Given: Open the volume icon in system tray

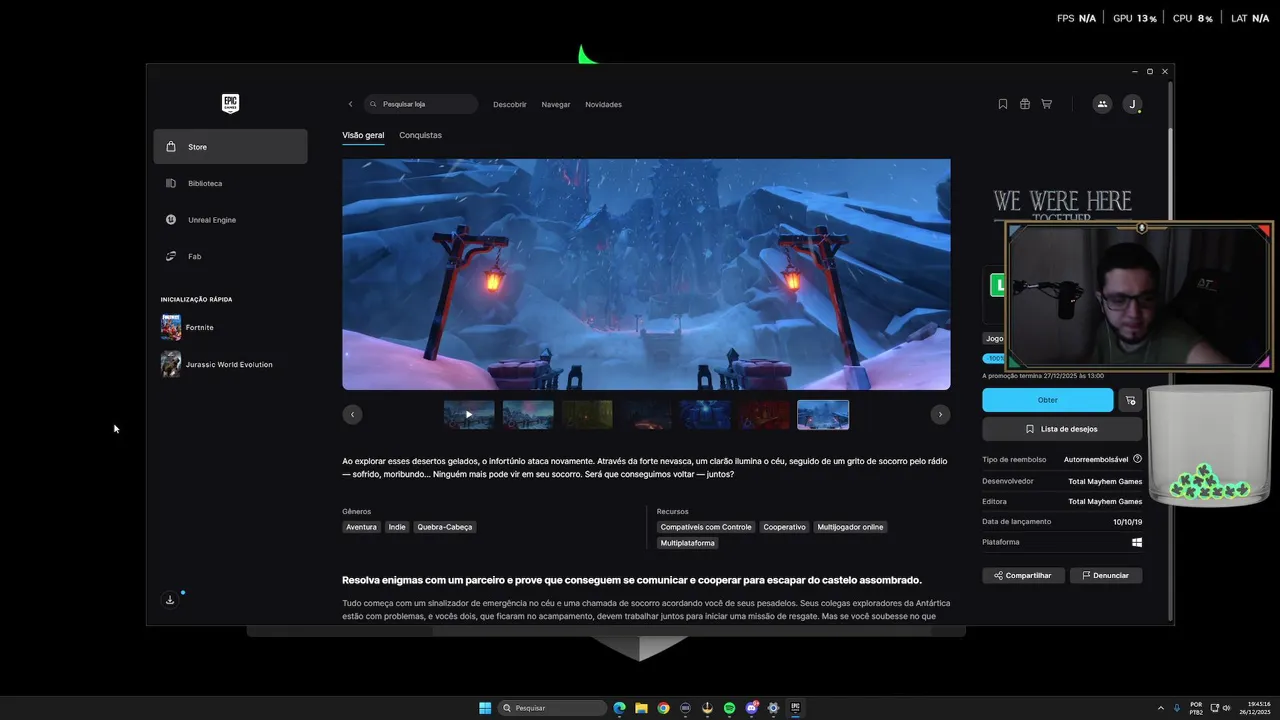Looking at the screenshot, I should (x=1227, y=708).
